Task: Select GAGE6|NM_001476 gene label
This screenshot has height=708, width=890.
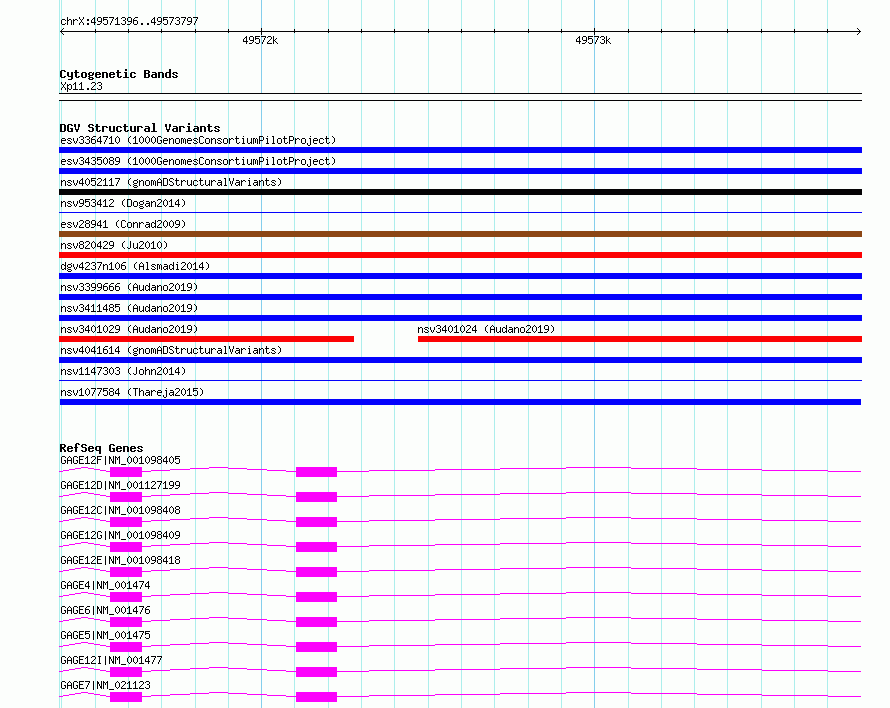Action: pyautogui.click(x=106, y=610)
